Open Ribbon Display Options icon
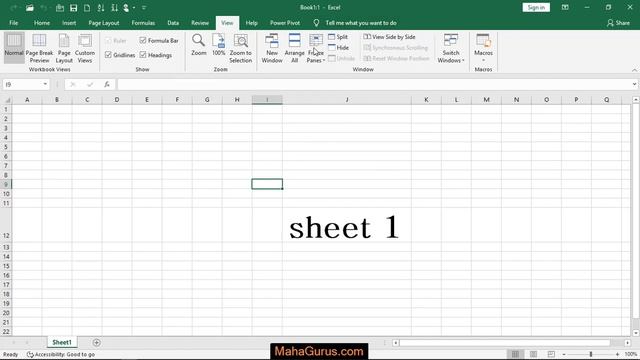 point(565,8)
